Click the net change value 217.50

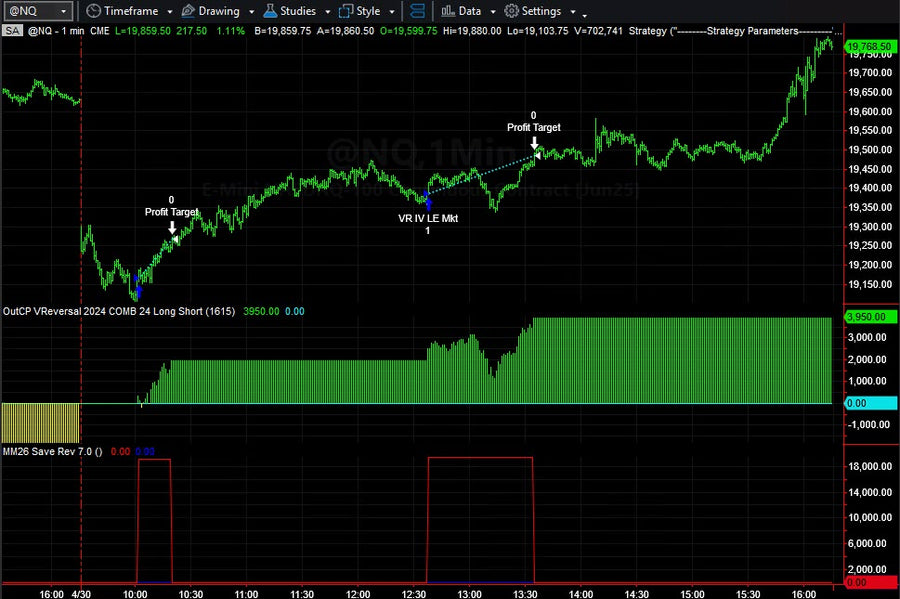click(192, 31)
